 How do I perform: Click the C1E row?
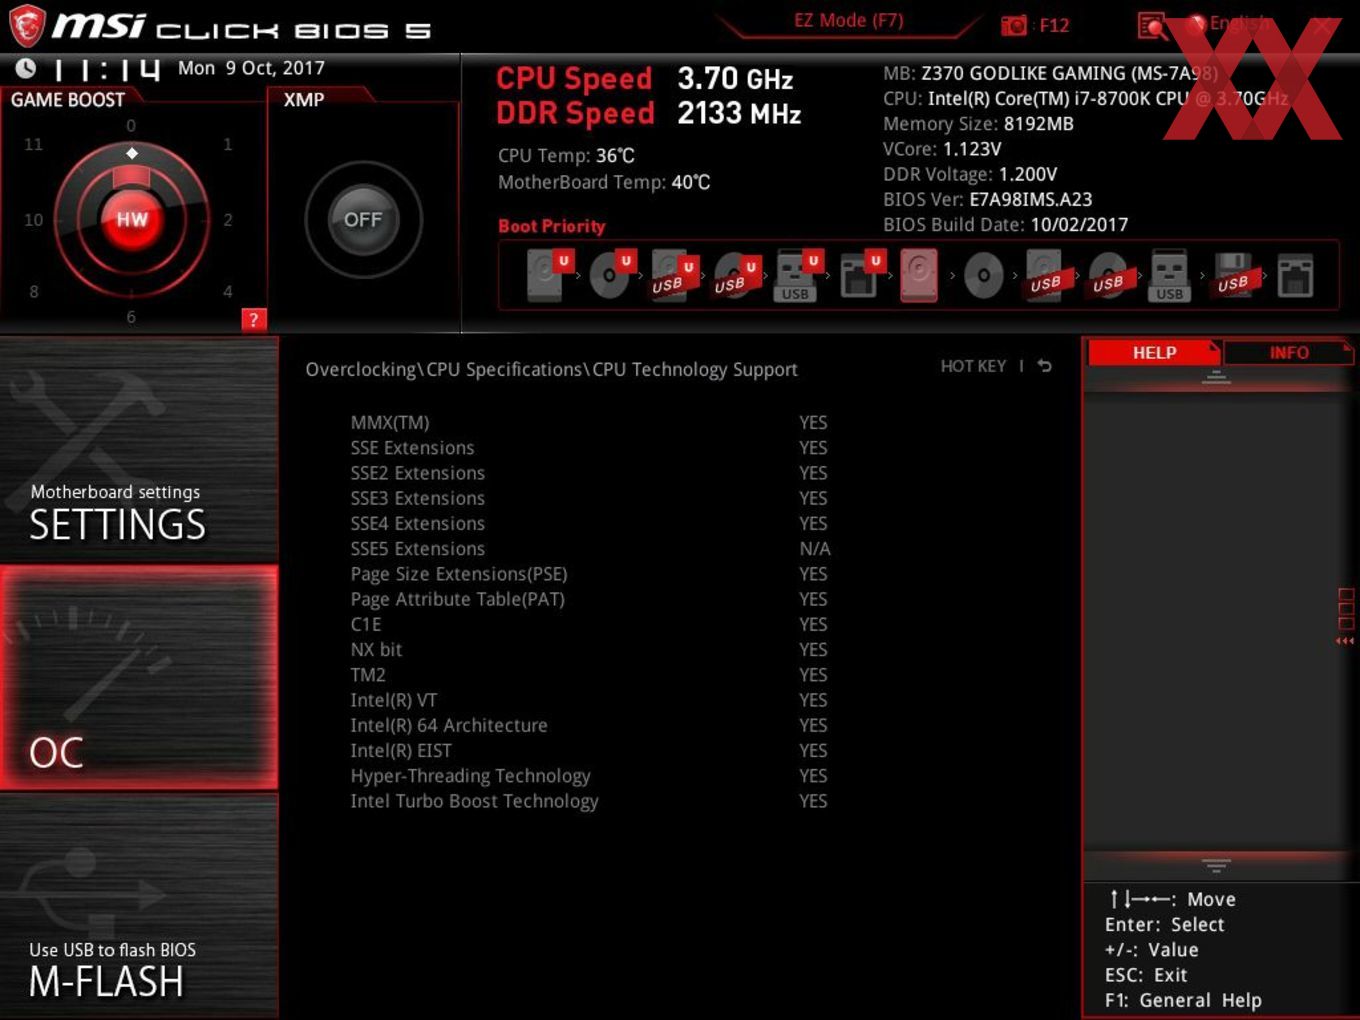[590, 624]
